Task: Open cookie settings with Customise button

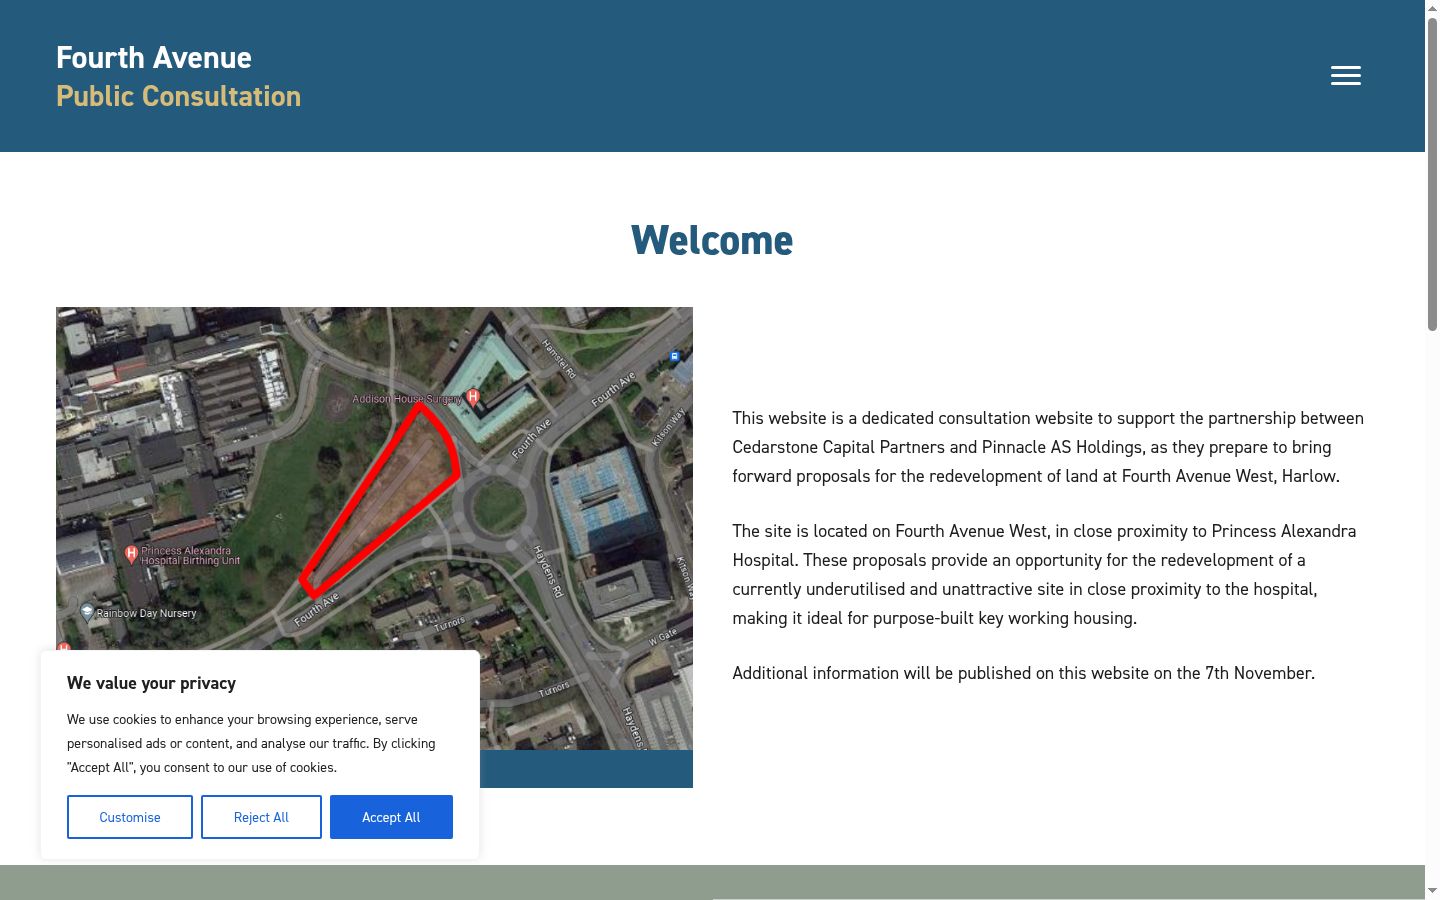Action: click(130, 817)
